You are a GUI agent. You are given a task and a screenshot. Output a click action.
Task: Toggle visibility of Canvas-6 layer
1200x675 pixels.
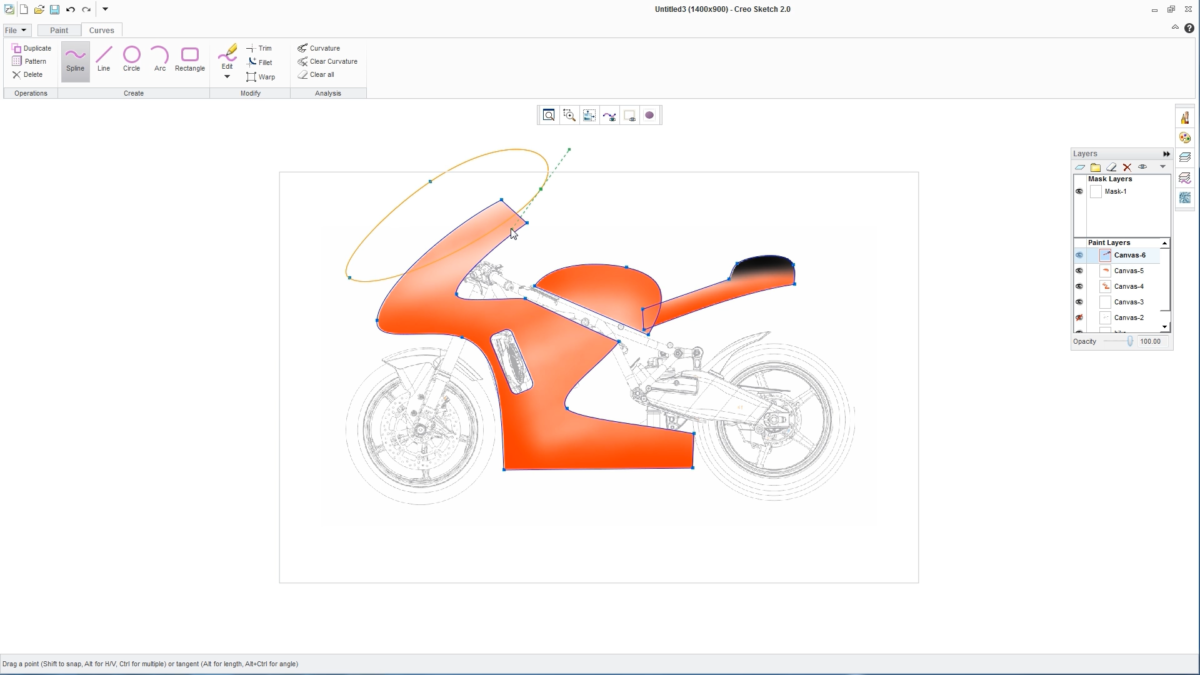click(x=1079, y=255)
